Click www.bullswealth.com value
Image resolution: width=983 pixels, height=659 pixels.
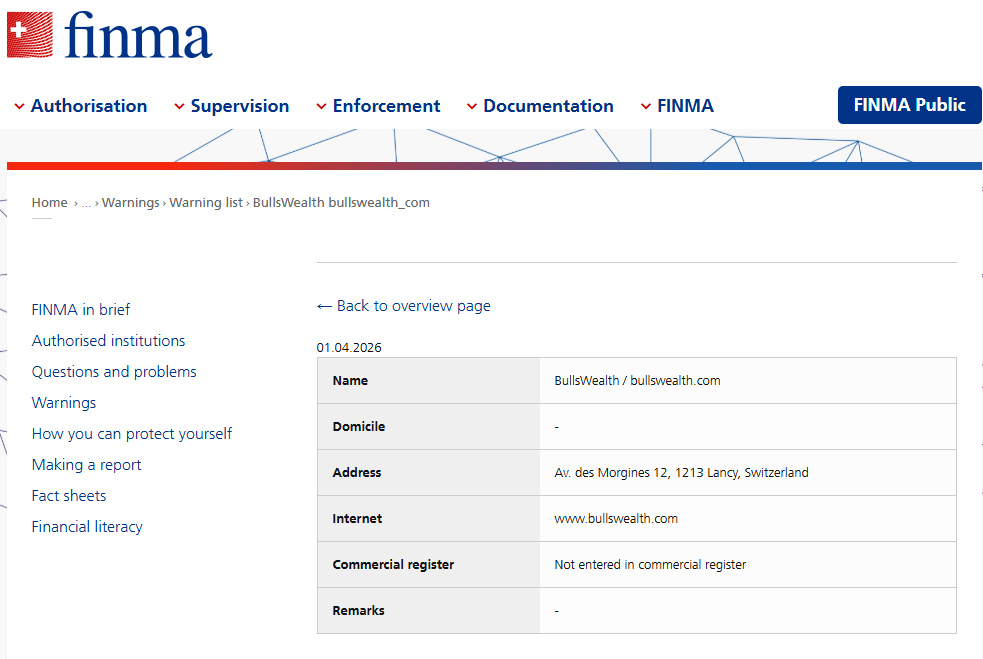tap(616, 519)
